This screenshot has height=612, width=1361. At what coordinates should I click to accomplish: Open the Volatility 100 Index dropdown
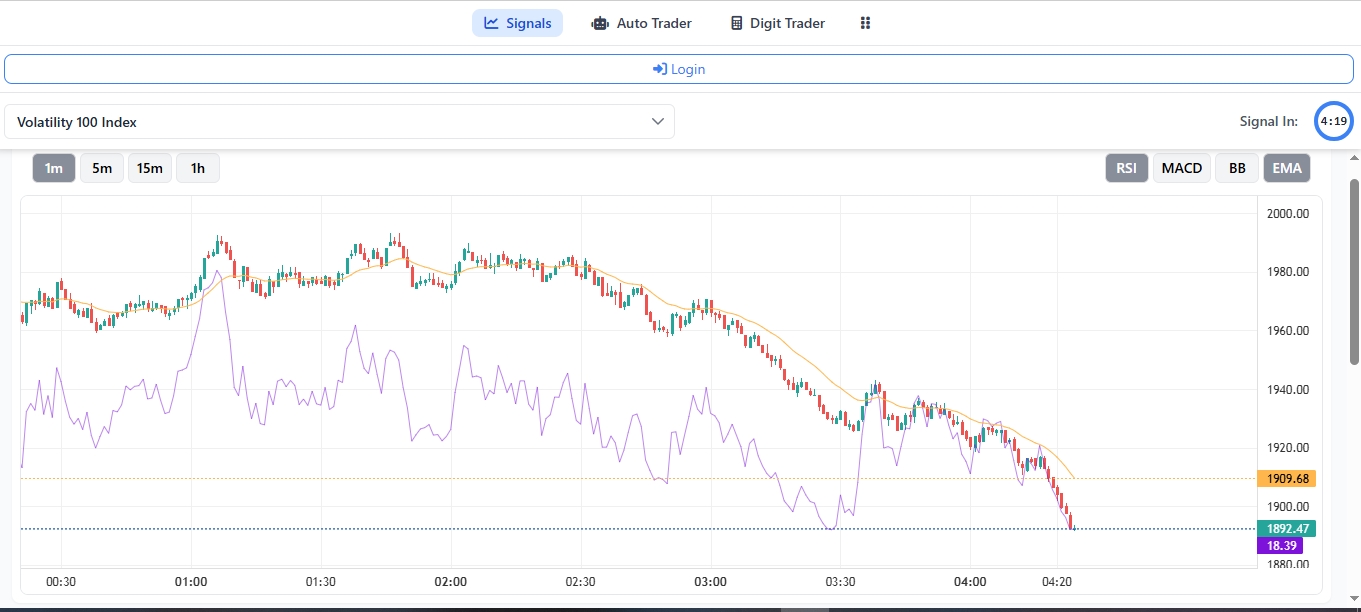[x=339, y=122]
